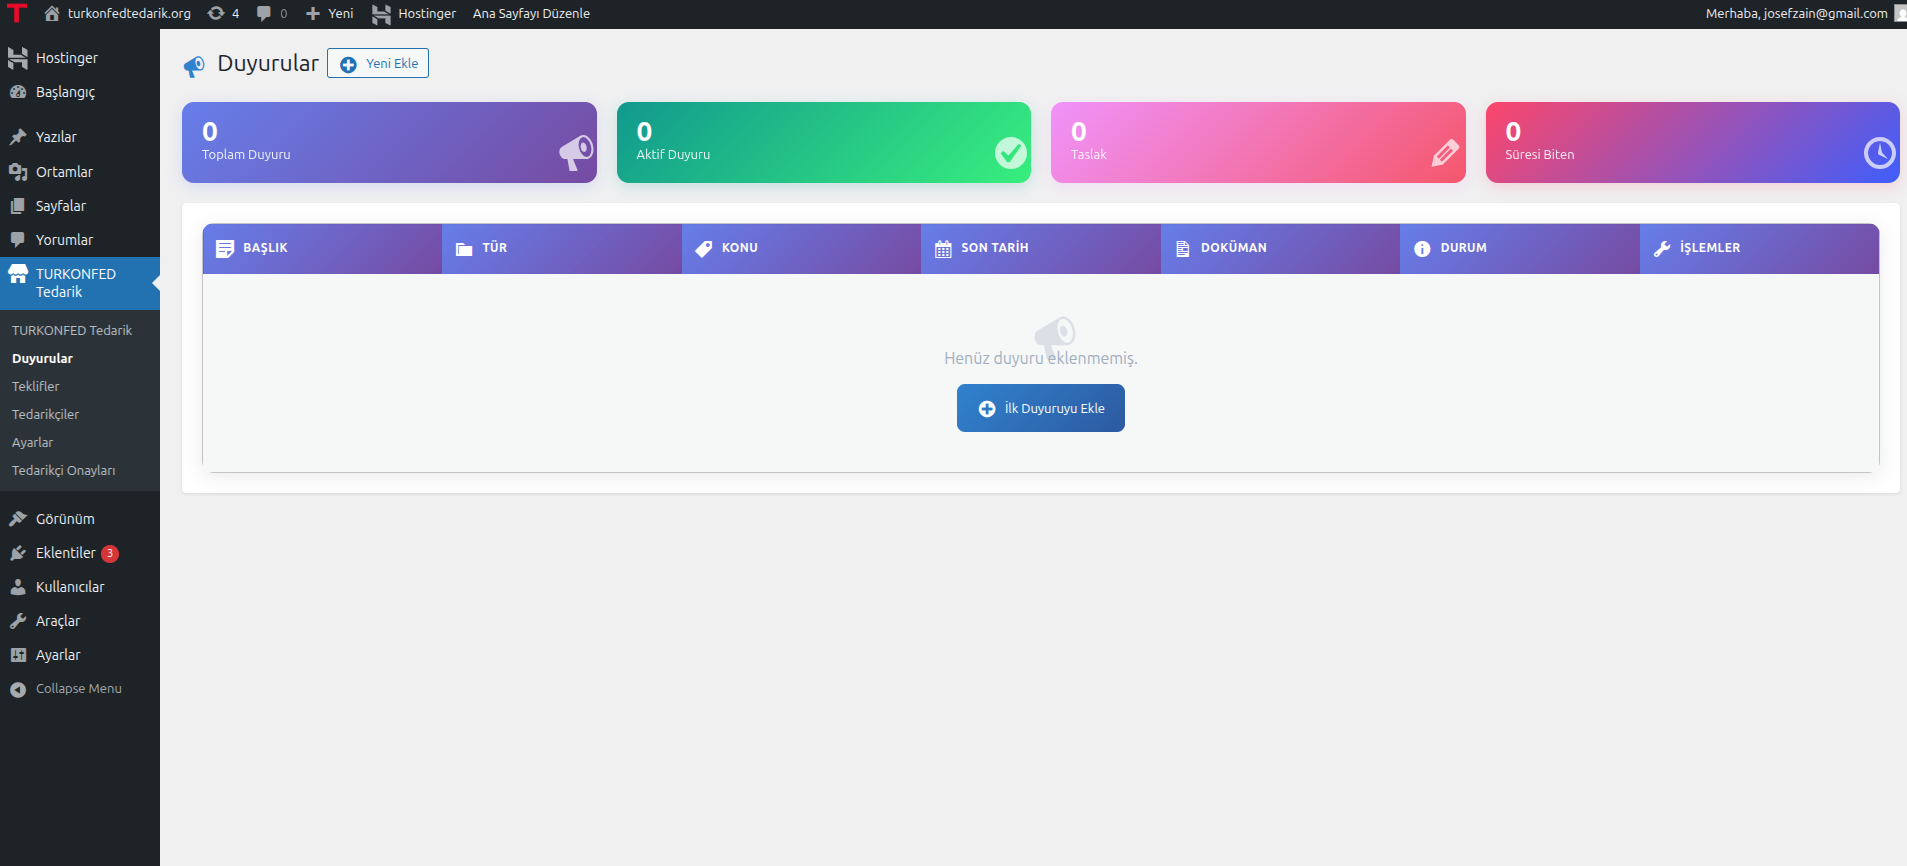Go to Tedarikçiler in the sidebar
This screenshot has height=866, width=1907.
pos(45,414)
